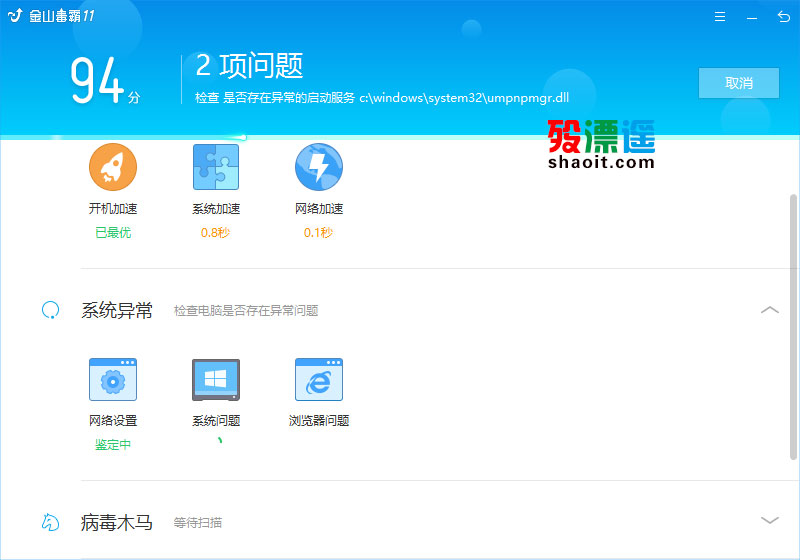The image size is (800, 560).
Task: Click the 网络设置 label
Action: 113,421
